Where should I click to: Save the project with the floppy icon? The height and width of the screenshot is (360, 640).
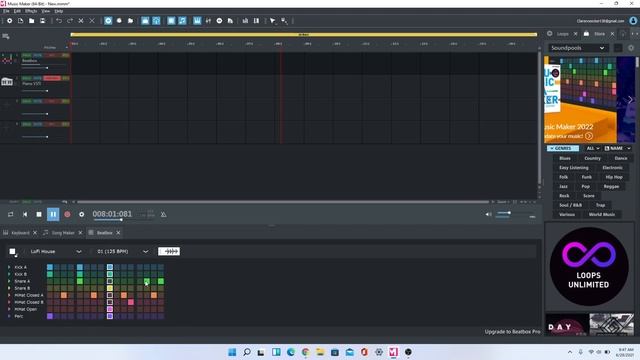coord(42,21)
